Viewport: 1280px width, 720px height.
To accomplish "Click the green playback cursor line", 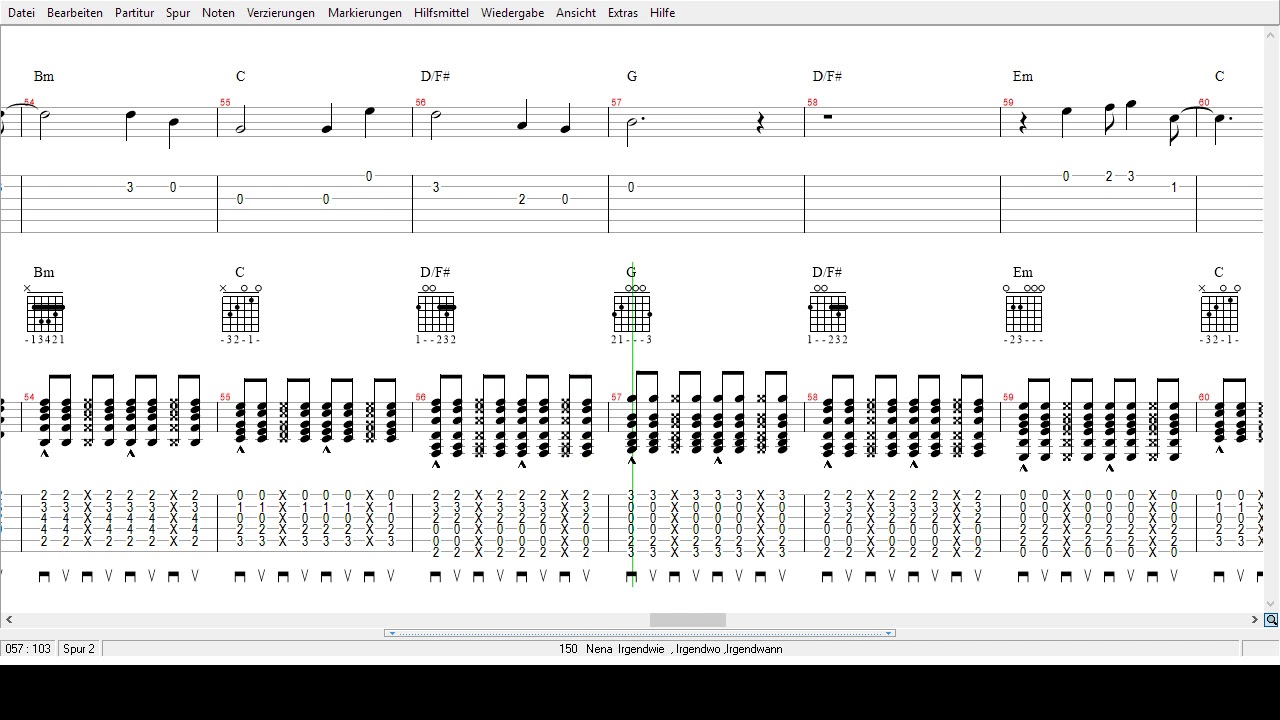I will pyautogui.click(x=633, y=424).
